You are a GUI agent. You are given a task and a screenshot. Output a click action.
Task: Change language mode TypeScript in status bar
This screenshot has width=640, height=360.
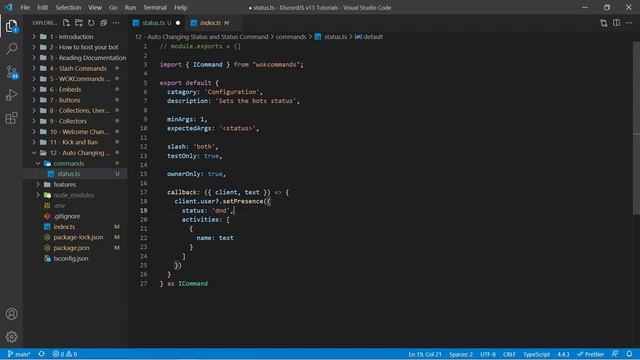click(x=537, y=354)
